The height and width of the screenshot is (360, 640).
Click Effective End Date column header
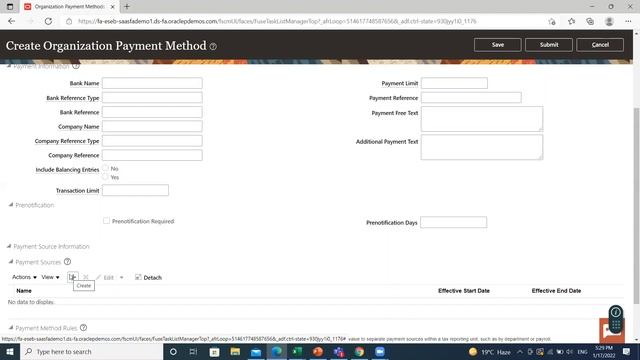point(556,291)
